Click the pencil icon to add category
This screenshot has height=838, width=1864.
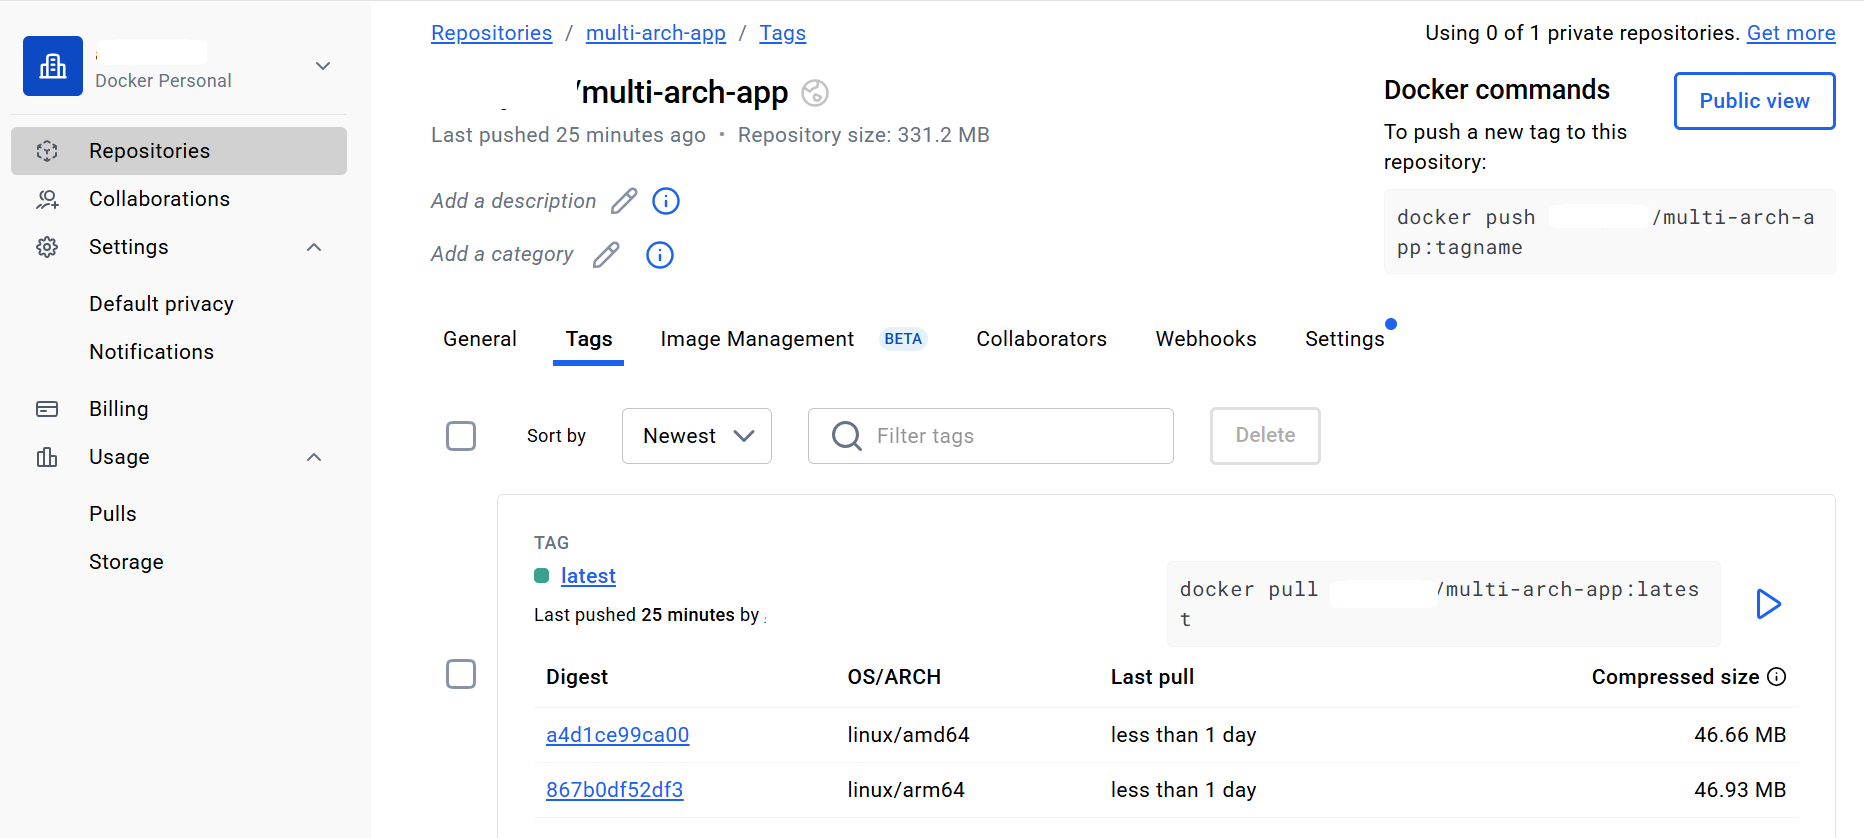pyautogui.click(x=606, y=255)
